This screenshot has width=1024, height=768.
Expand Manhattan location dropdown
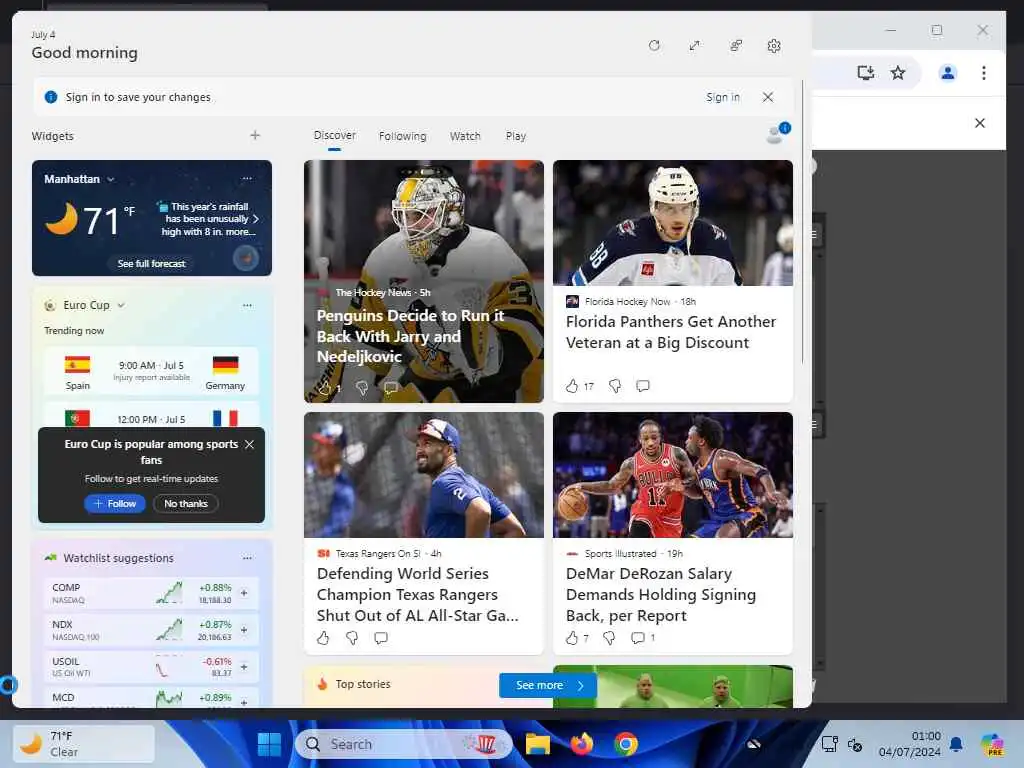tap(110, 179)
